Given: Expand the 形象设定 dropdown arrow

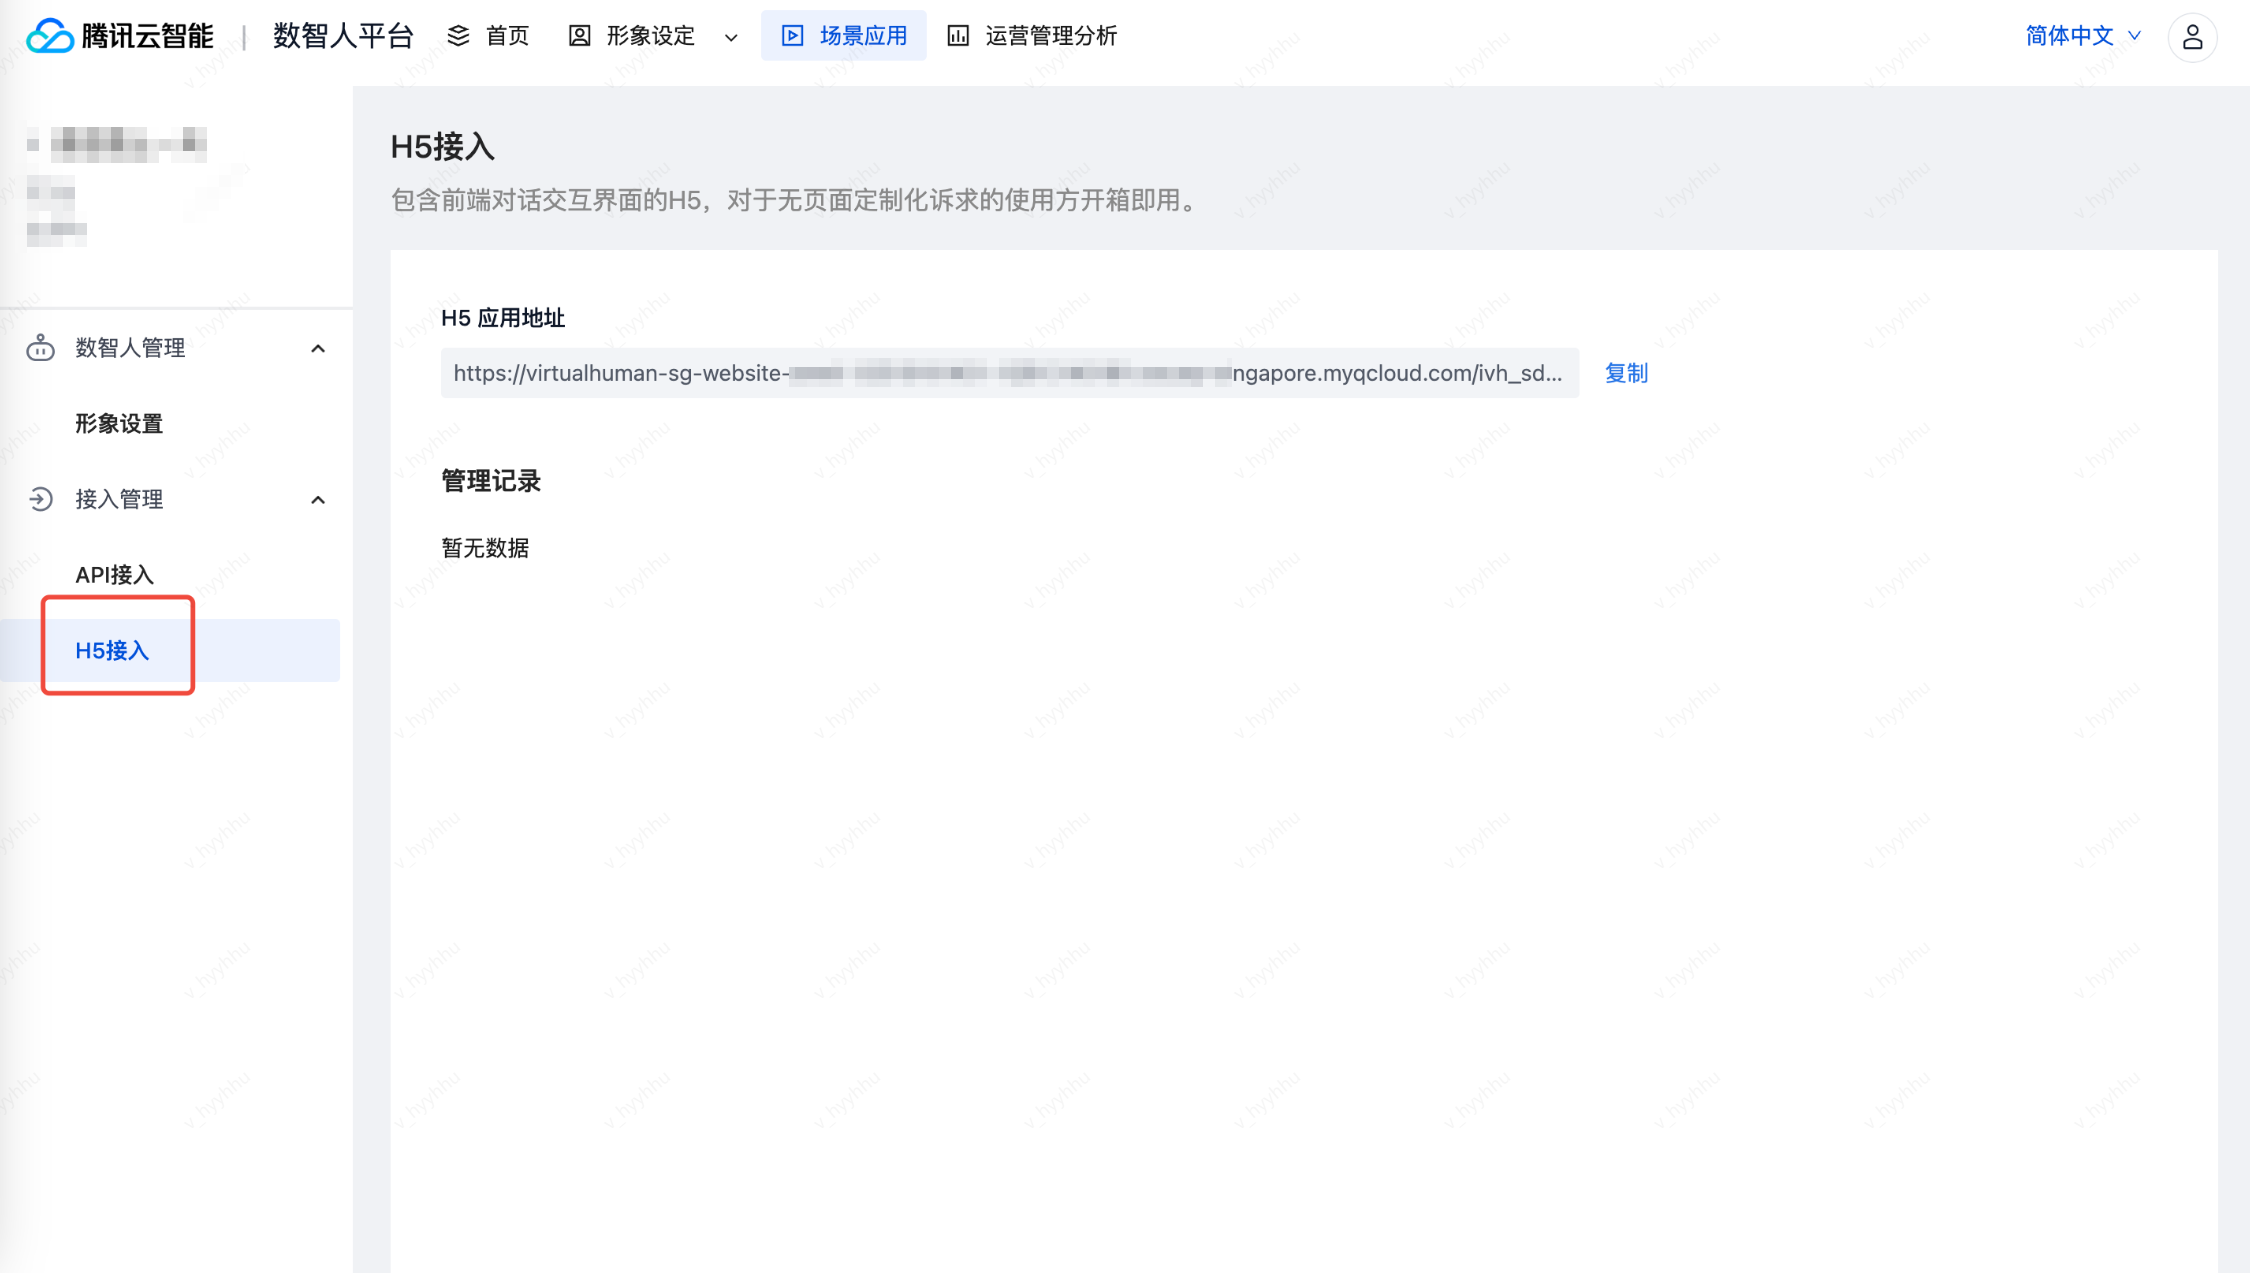Looking at the screenshot, I should 731,38.
